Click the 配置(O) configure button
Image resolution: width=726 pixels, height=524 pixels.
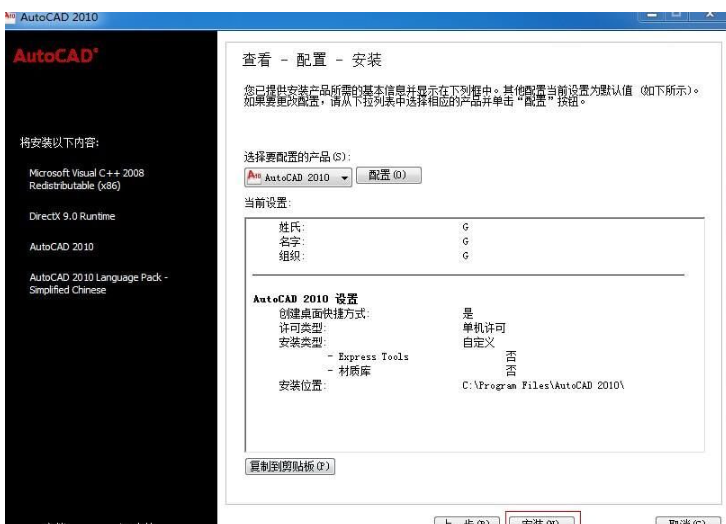pyautogui.click(x=389, y=175)
